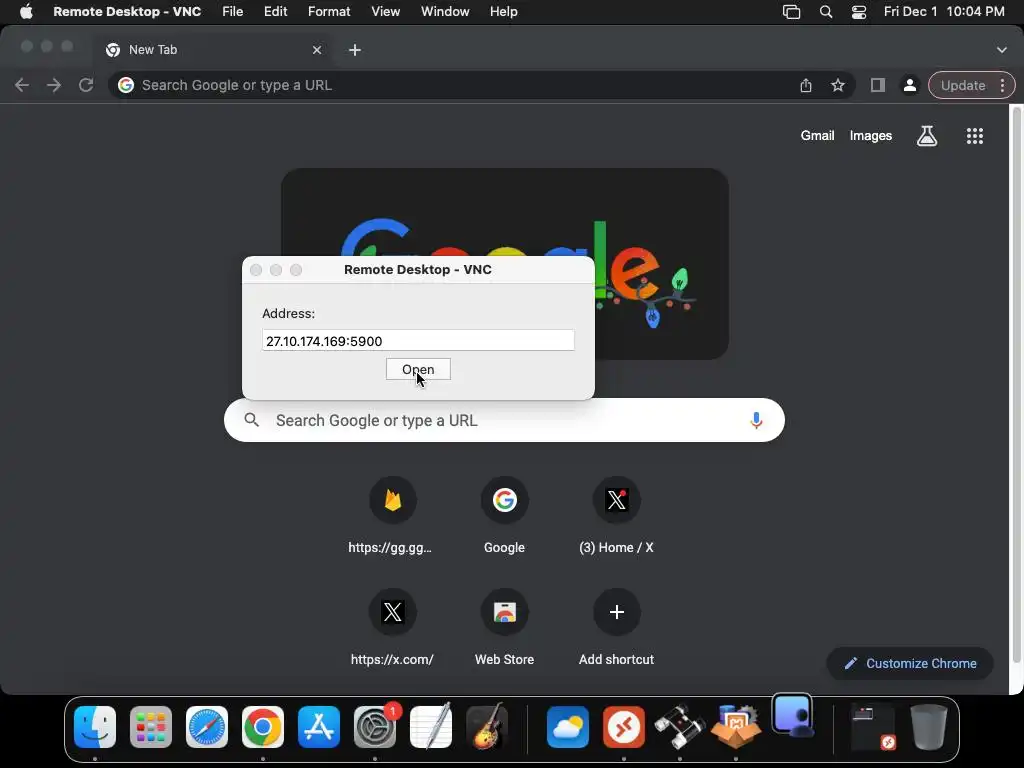Open GarageBand from the Dock
1024x768 pixels.
(487, 727)
